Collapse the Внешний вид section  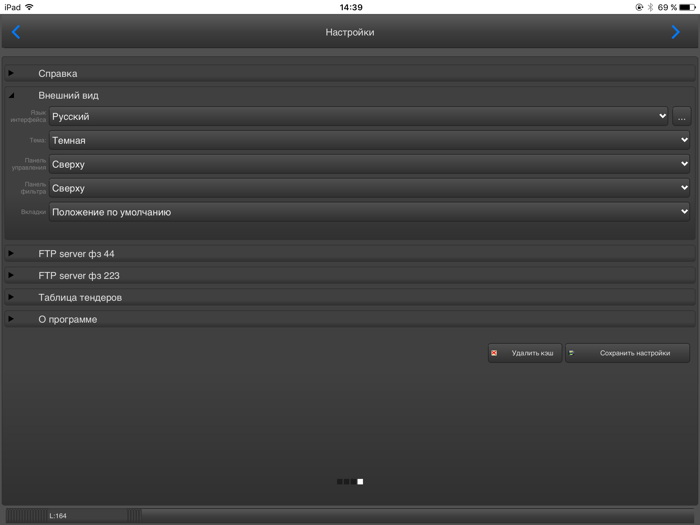click(350, 95)
